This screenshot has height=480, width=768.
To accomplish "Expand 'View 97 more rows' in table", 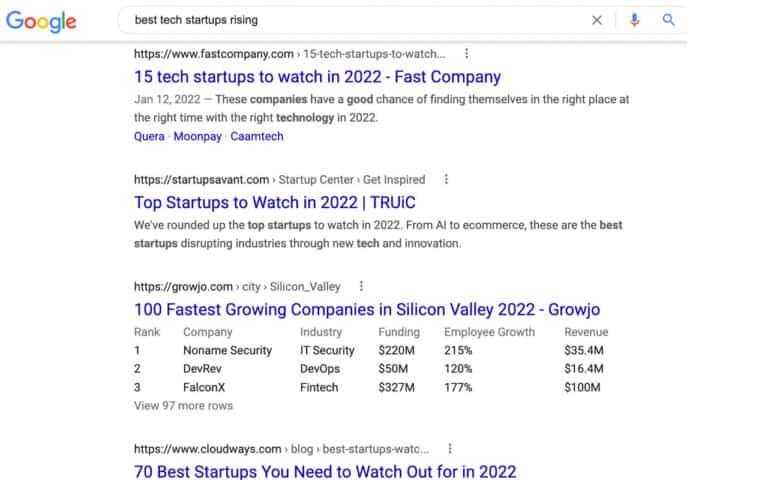I will pyautogui.click(x=183, y=406).
